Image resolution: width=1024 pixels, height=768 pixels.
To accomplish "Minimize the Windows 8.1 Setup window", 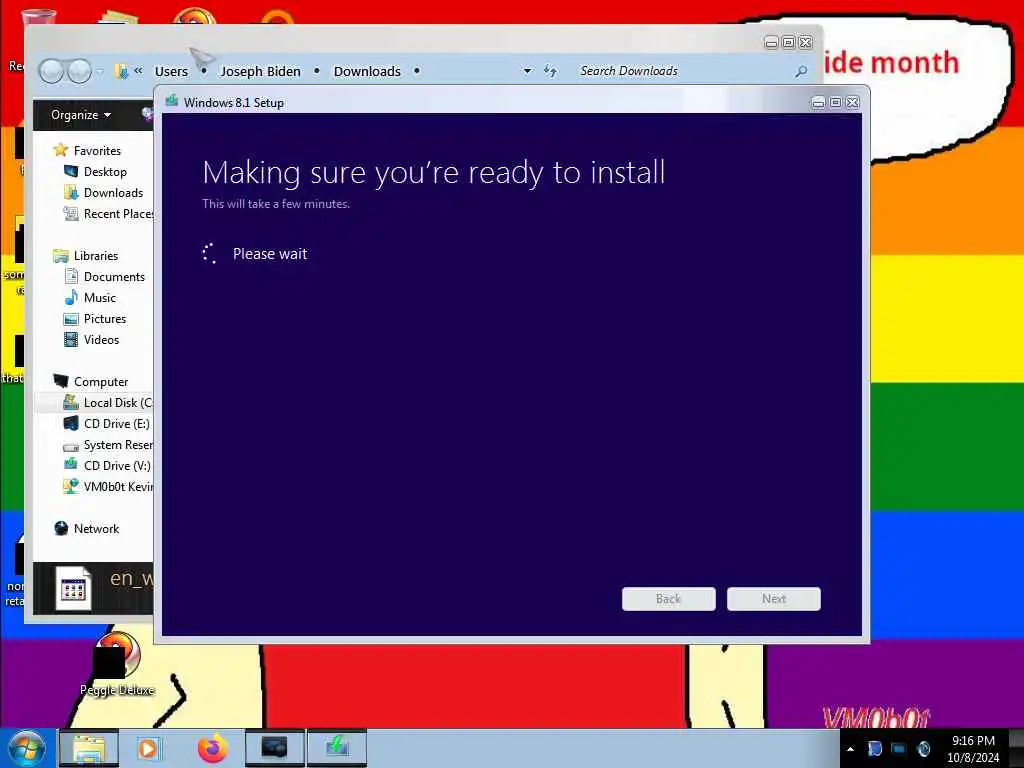I will (818, 103).
